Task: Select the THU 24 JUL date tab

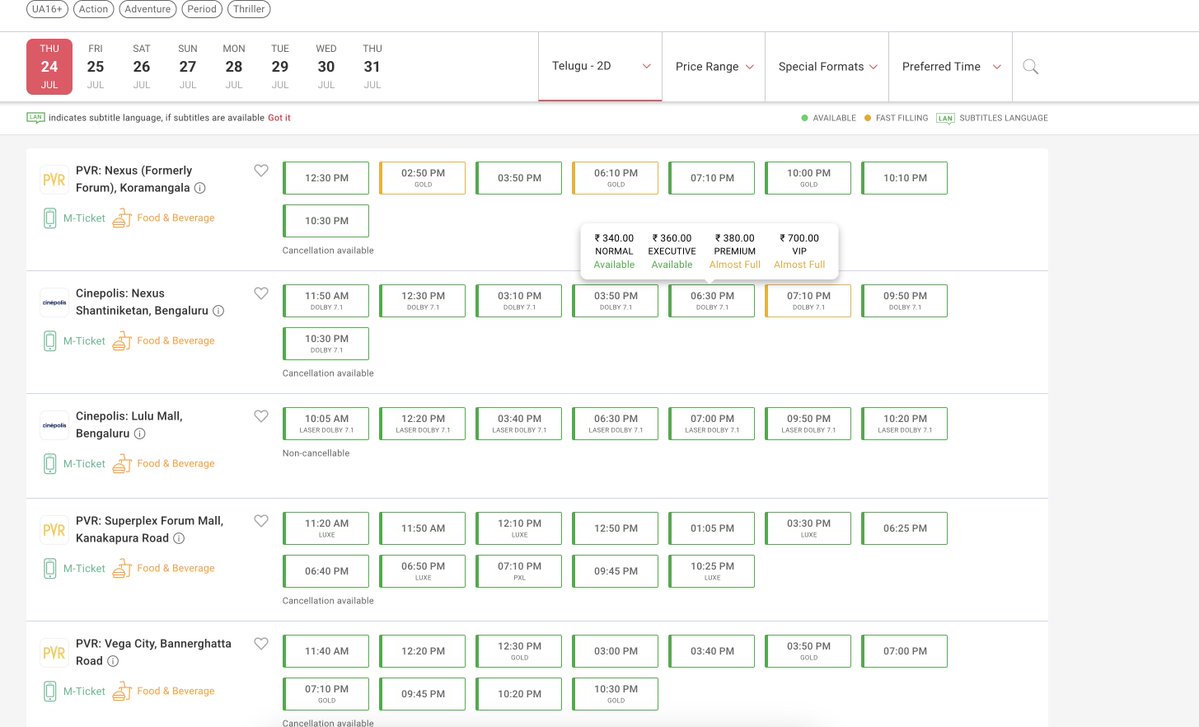Action: (x=50, y=67)
